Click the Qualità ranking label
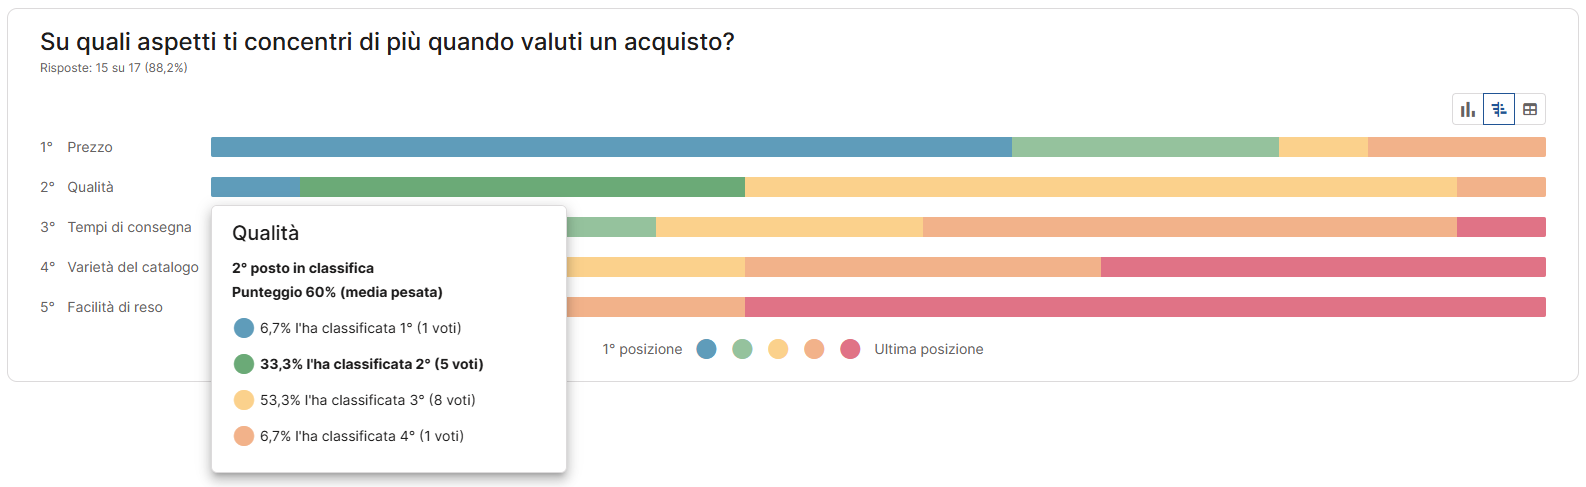Viewport: 1586px width, 487px height. (x=90, y=187)
